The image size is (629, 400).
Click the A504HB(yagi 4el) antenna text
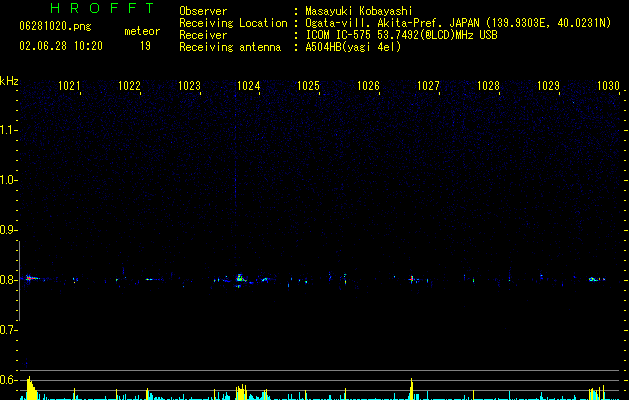353,47
